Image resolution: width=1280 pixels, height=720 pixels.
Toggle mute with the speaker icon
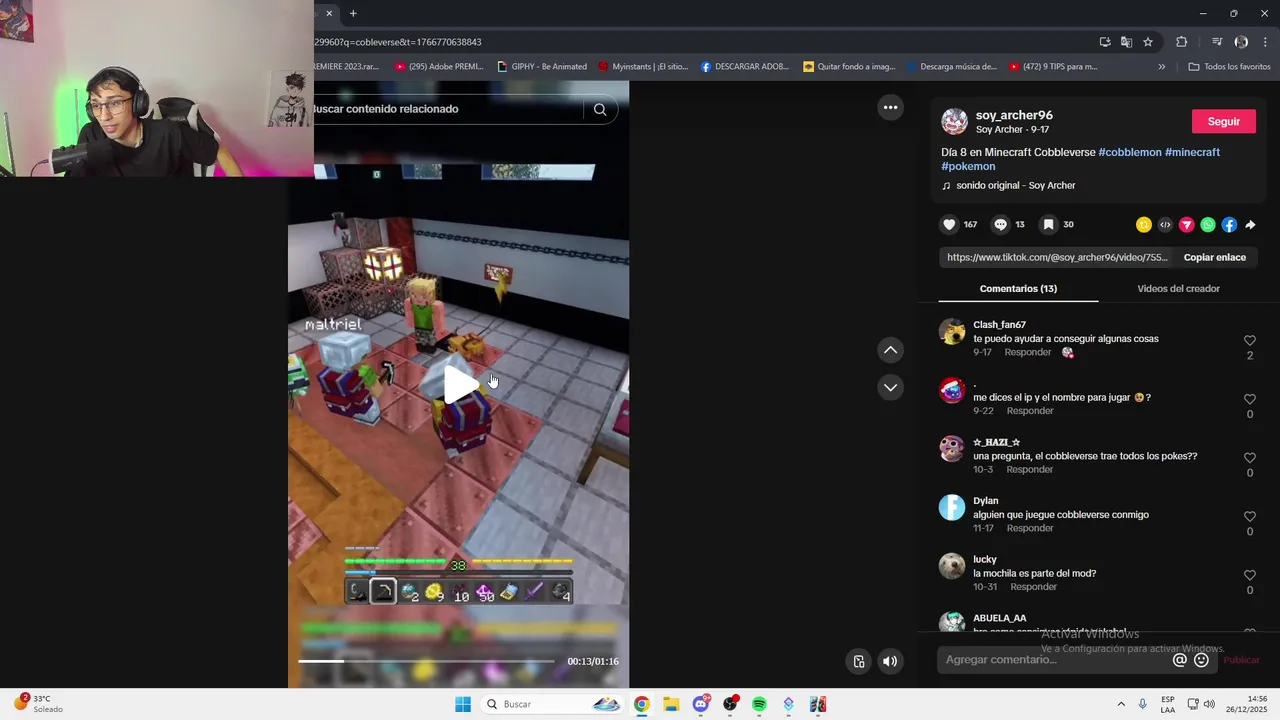pos(890,661)
